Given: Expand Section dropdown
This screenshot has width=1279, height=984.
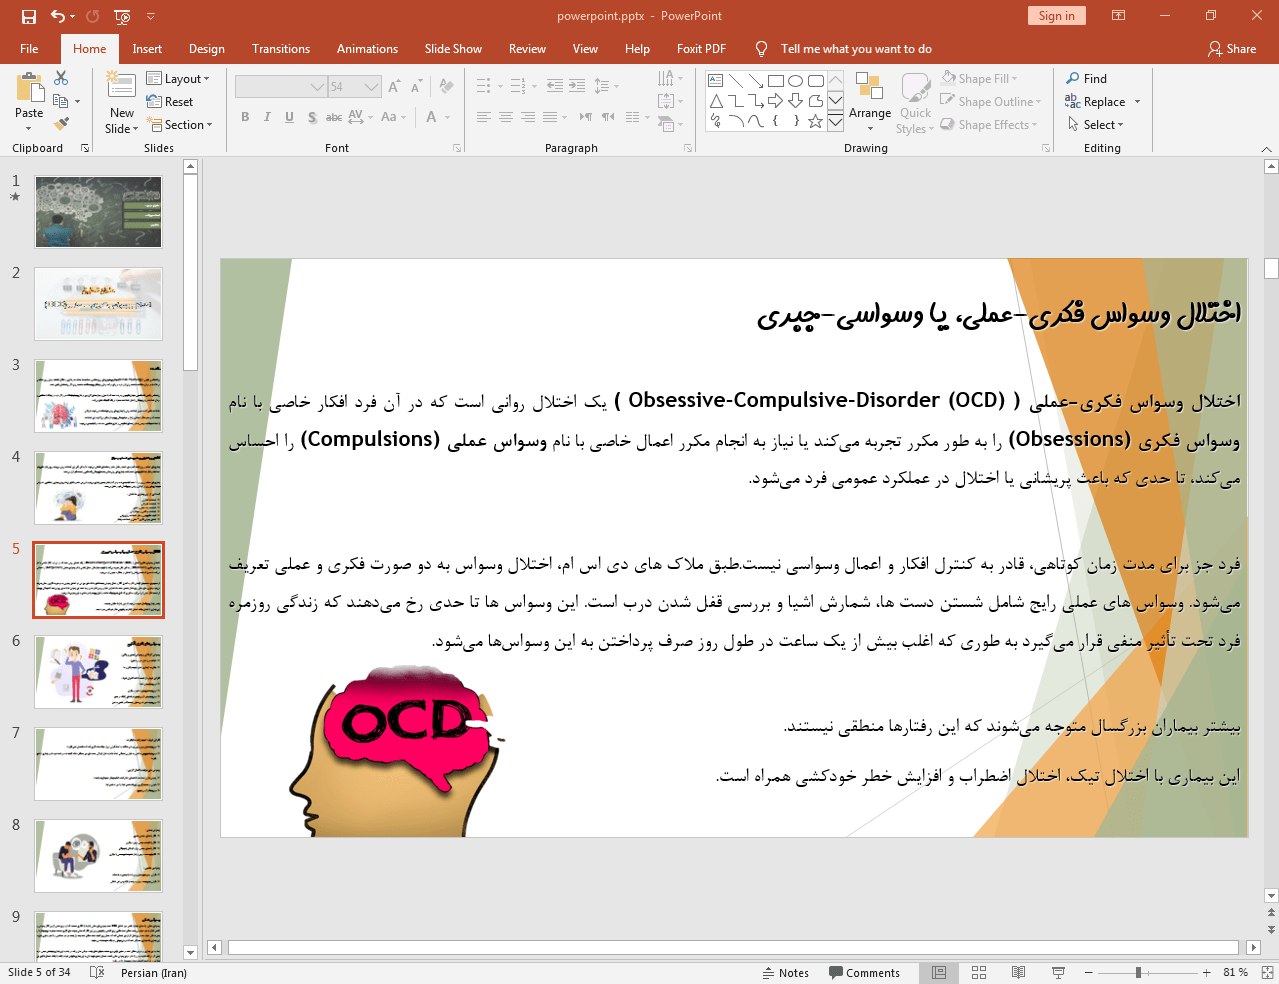Looking at the screenshot, I should [x=180, y=125].
